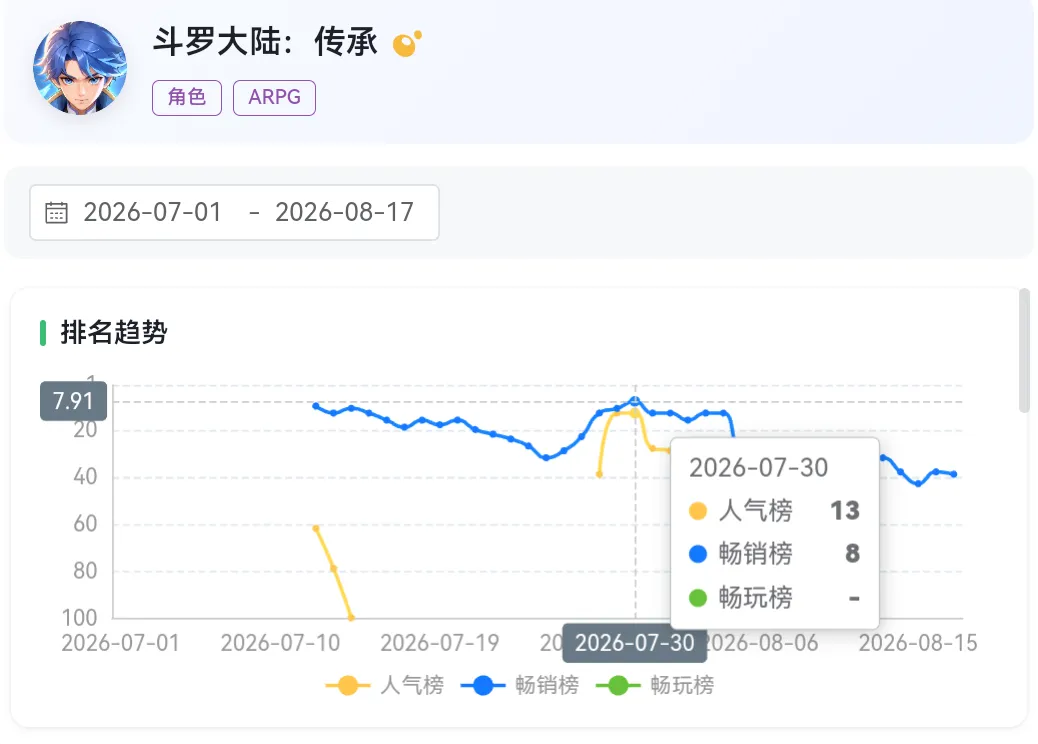
Task: Click the green 畅玩榜 legend marker
Action: (x=618, y=685)
